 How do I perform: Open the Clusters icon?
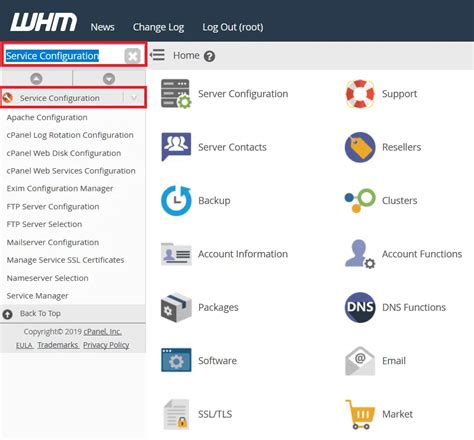click(360, 200)
